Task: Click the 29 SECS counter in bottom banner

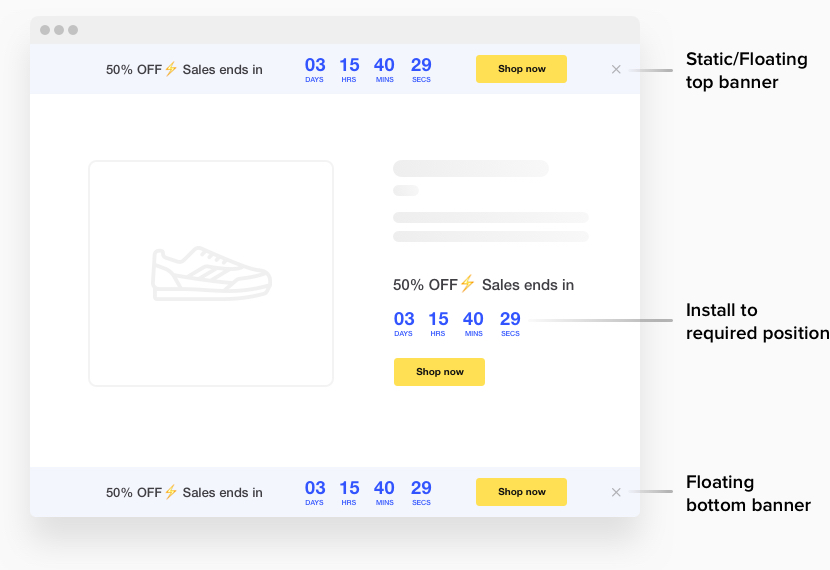Action: 421,492
